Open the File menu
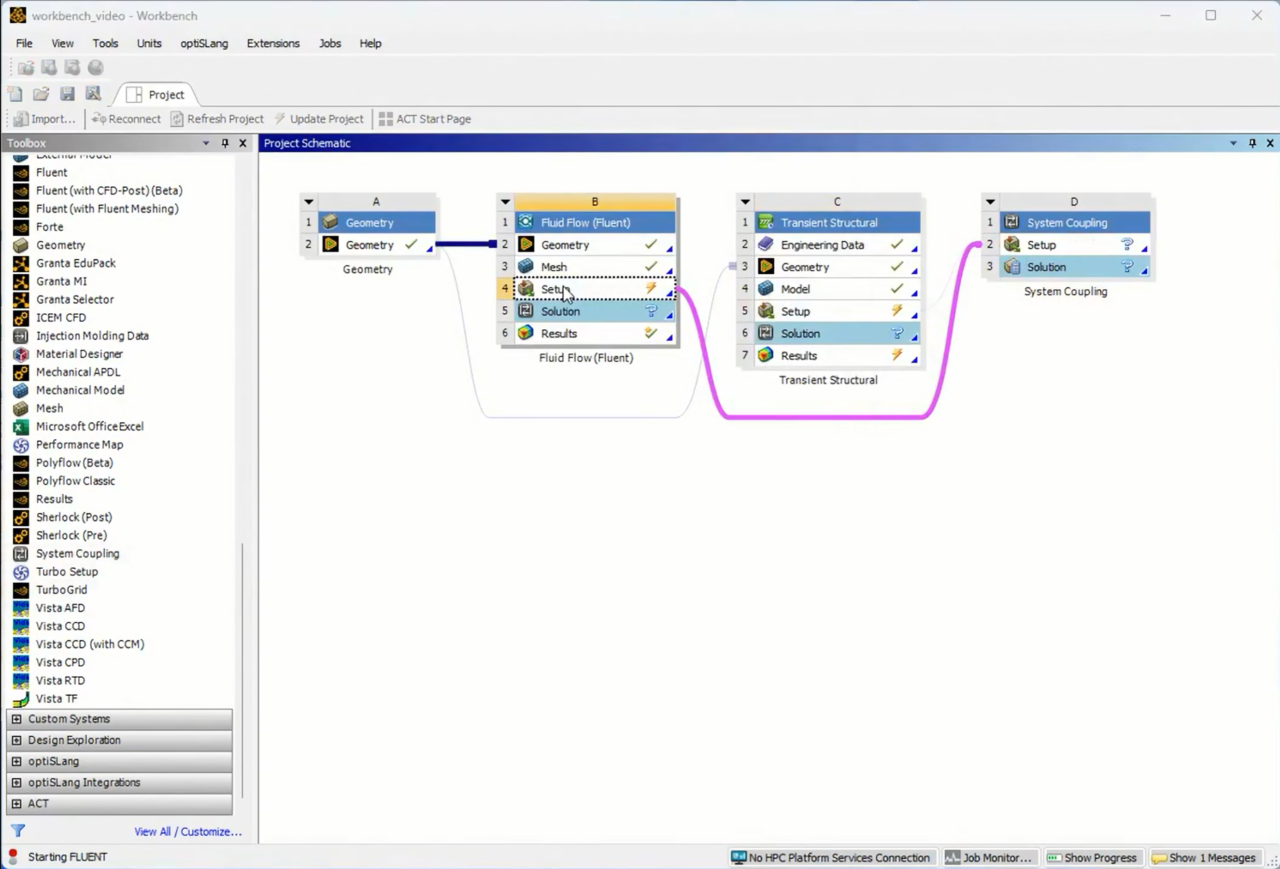This screenshot has width=1280, height=869. tap(24, 43)
